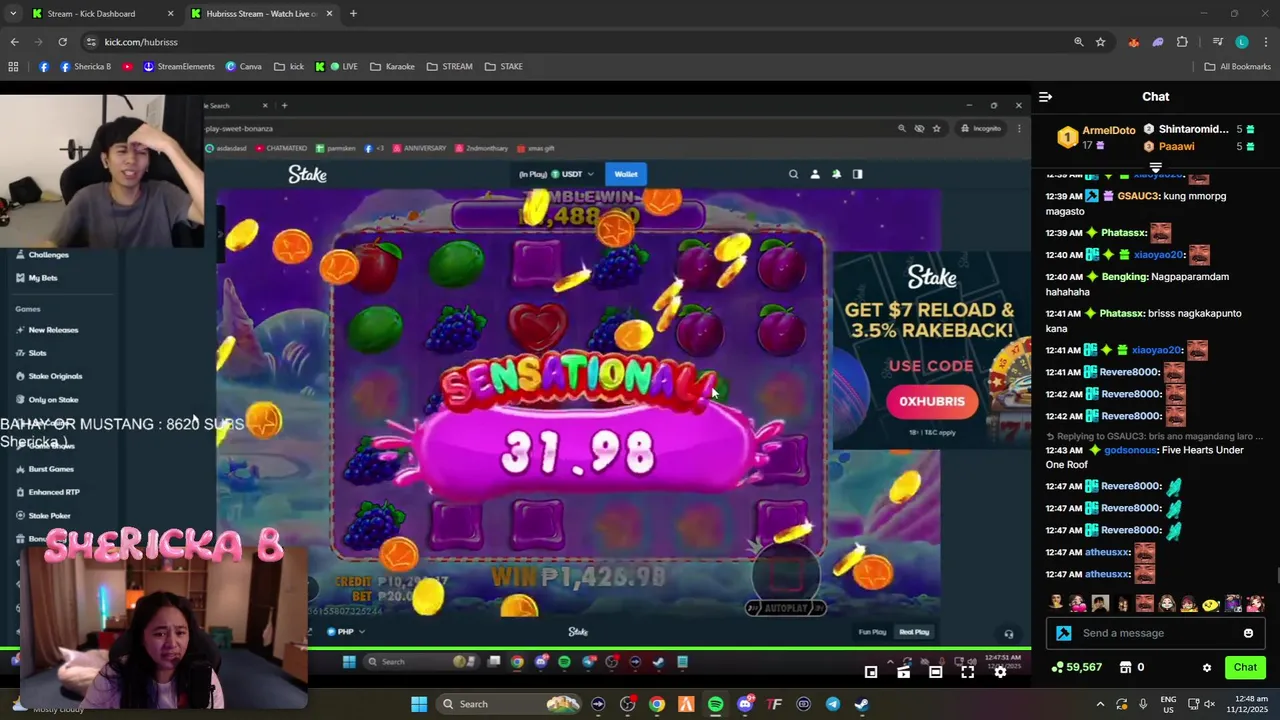Close the Hubrisss Stream tab
Viewport: 1280px width, 720px height.
[331, 14]
